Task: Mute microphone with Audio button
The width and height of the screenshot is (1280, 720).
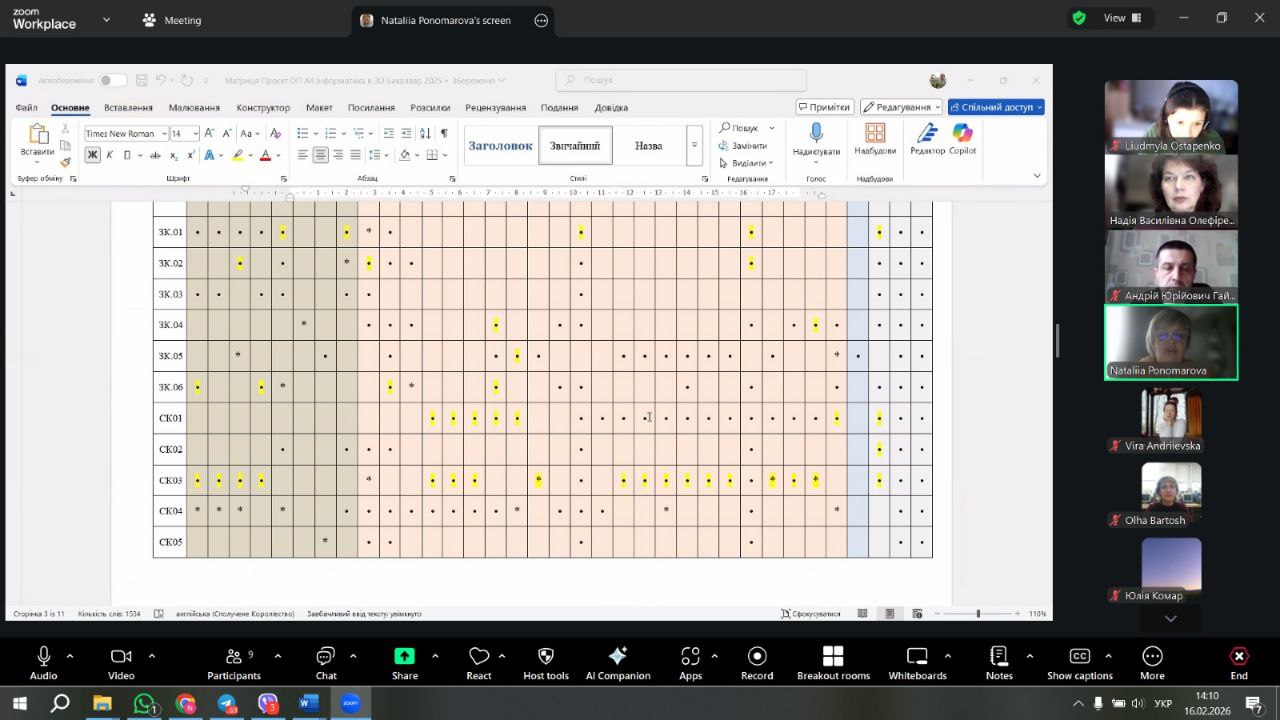Action: coord(43,663)
